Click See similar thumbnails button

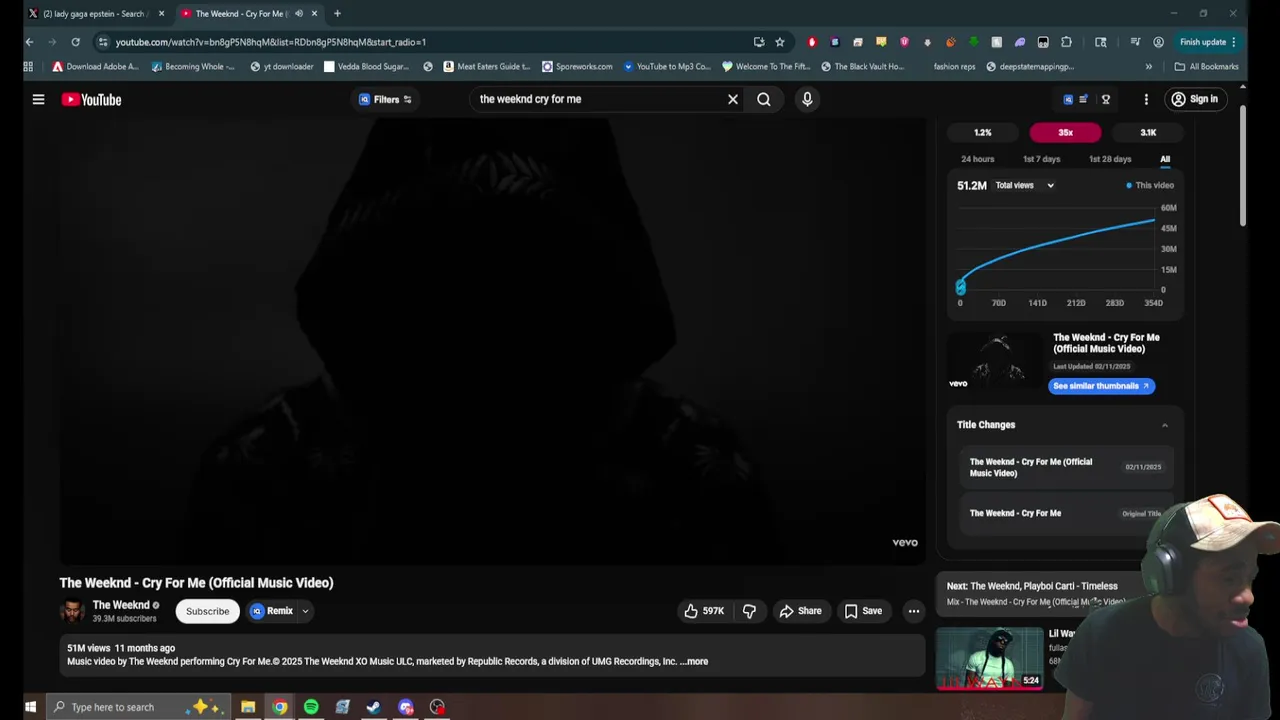coord(1101,386)
